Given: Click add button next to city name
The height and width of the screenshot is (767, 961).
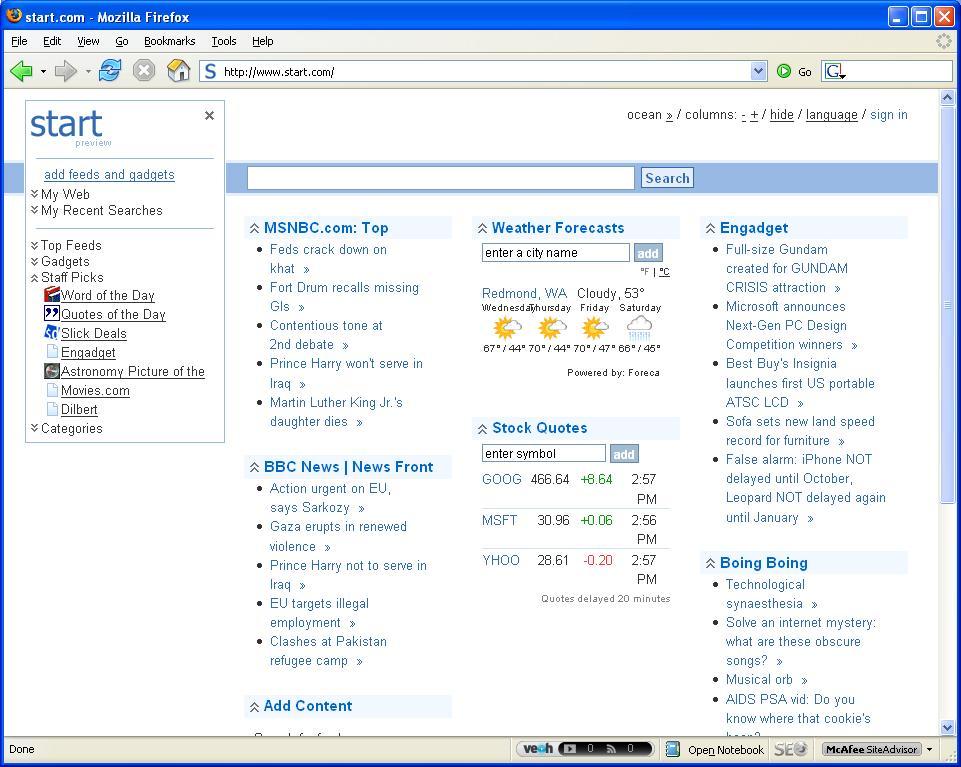Looking at the screenshot, I should (648, 253).
